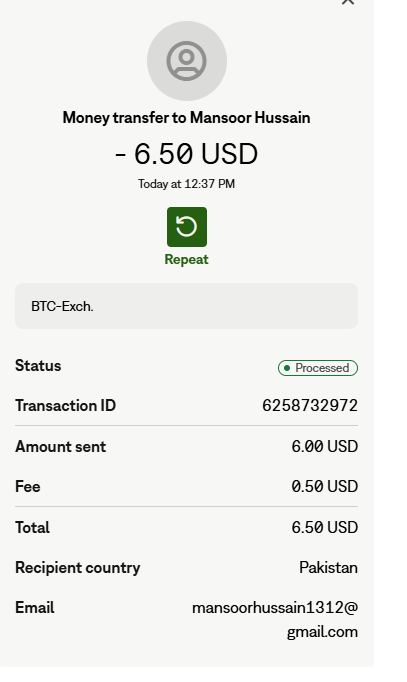Viewport: 407px width, 682px height.
Task: Click the Email row label
Action: 35,608
